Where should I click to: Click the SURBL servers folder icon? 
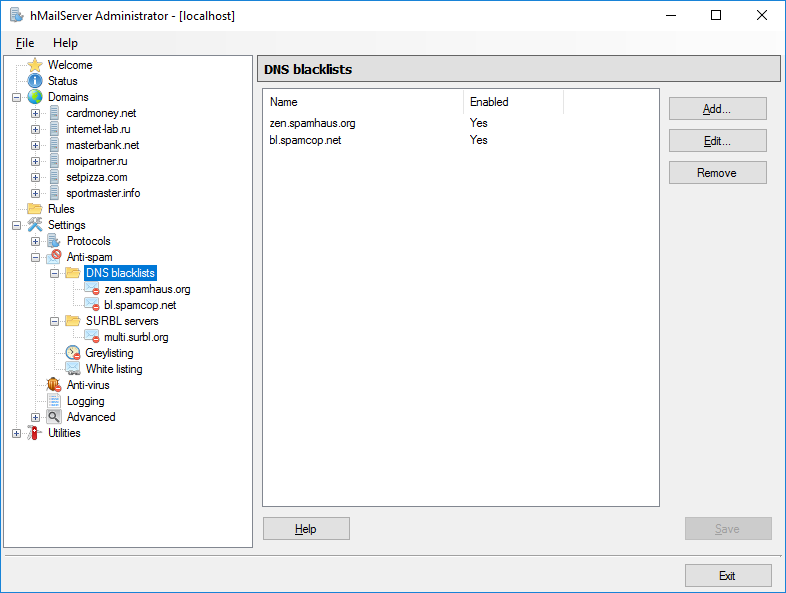point(73,321)
